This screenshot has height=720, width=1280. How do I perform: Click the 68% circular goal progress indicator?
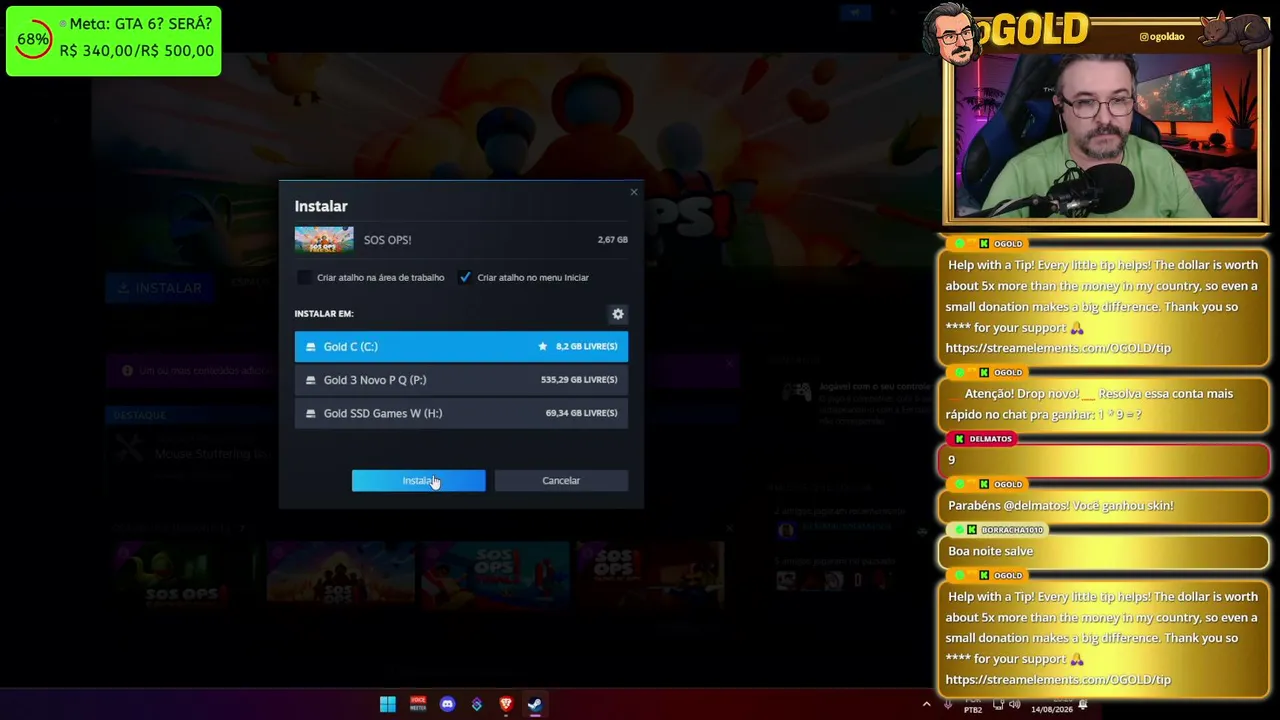33,39
